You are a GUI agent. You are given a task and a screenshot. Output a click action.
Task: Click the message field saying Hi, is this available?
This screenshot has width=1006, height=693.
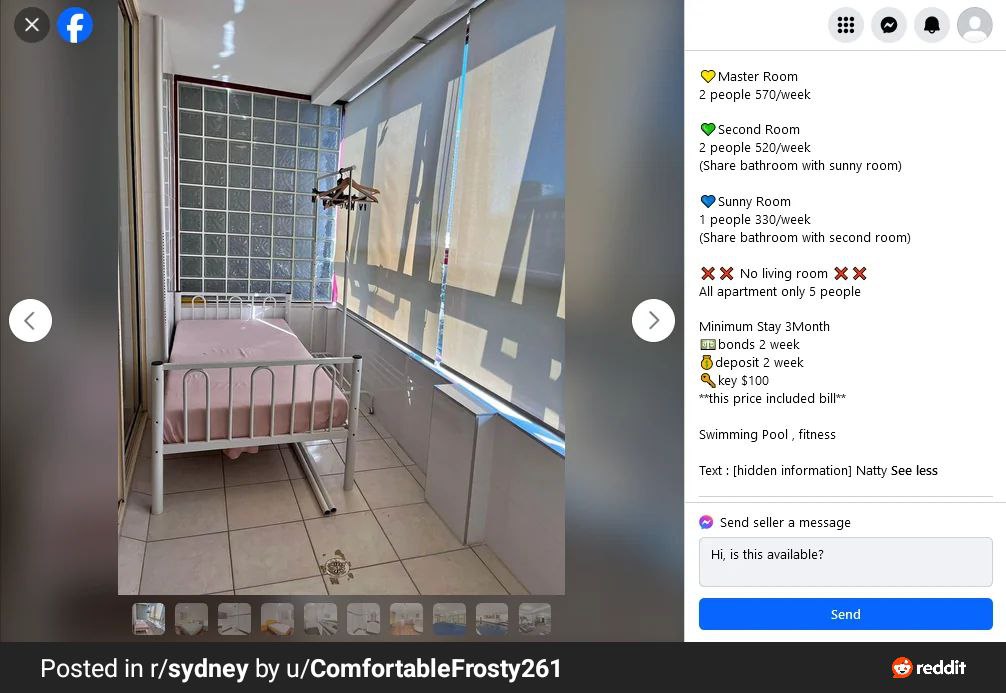pyautogui.click(x=846, y=562)
